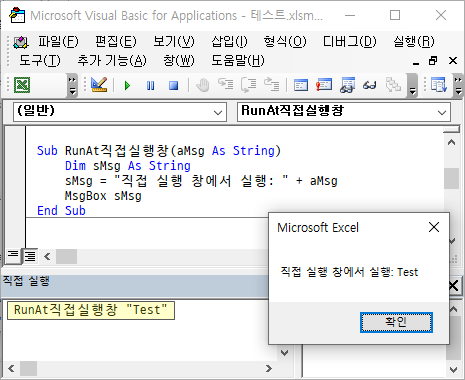Screen dimensions: 465x380
Task: Click the code pane left scroll arrow
Action: click(47, 256)
